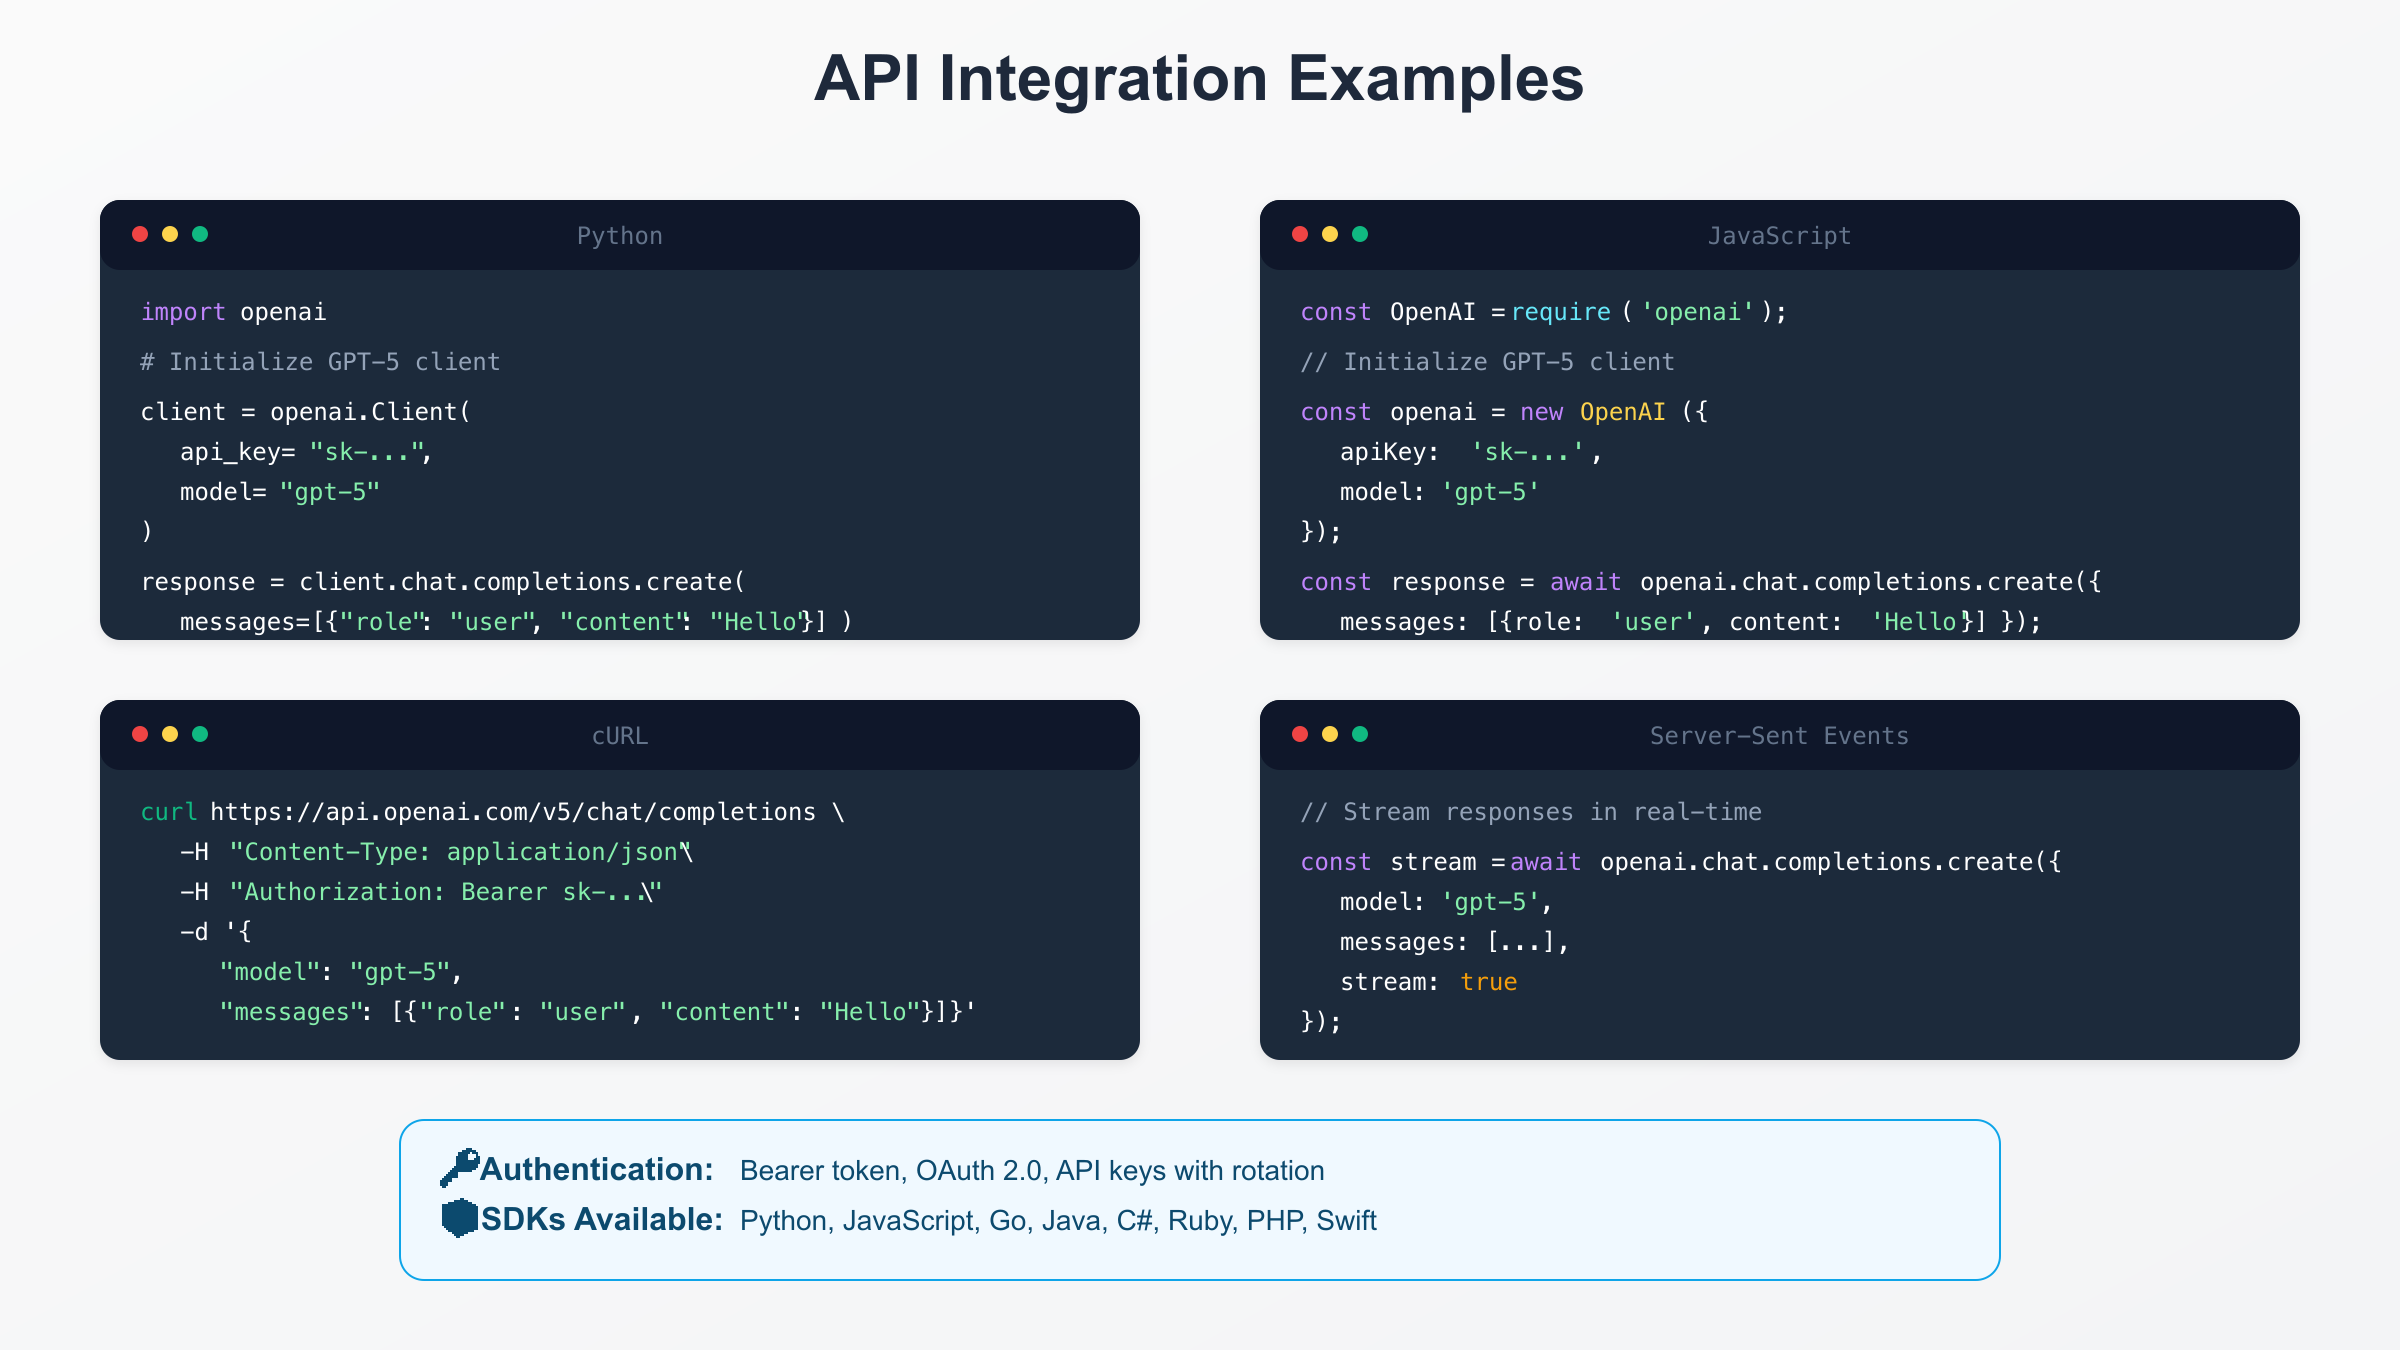Click red dot in Server-Sent Events window

(1300, 734)
